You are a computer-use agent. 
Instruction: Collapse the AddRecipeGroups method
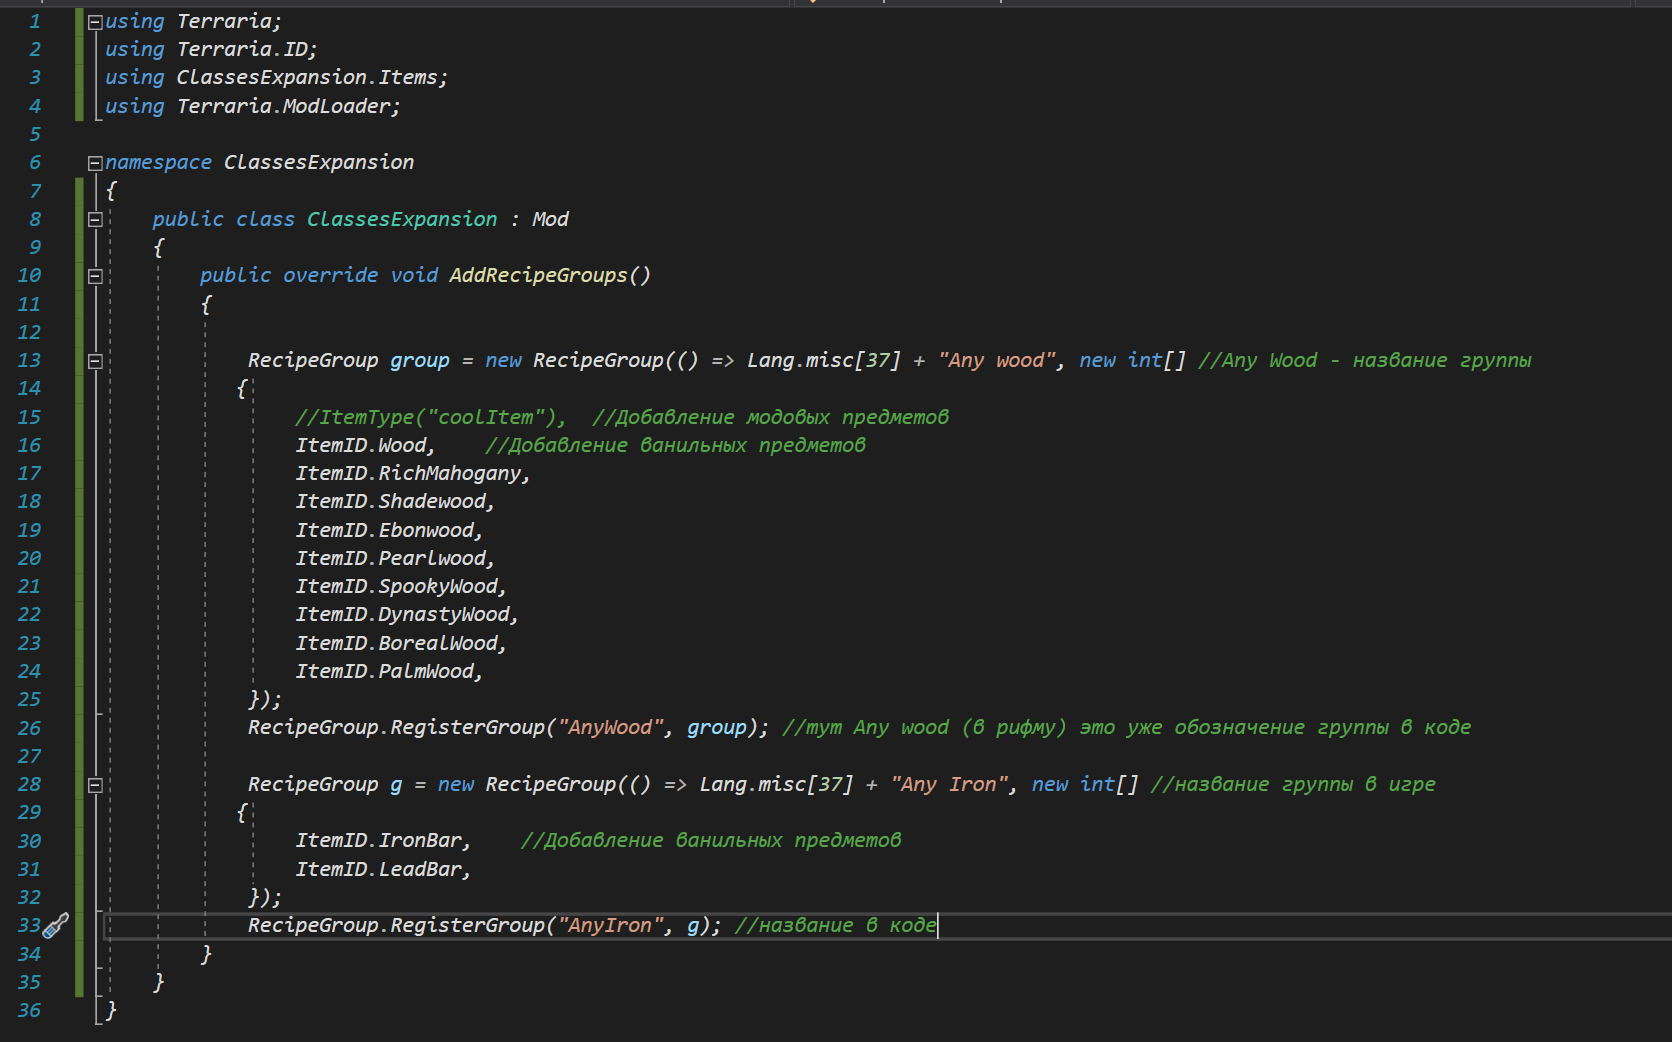95,275
